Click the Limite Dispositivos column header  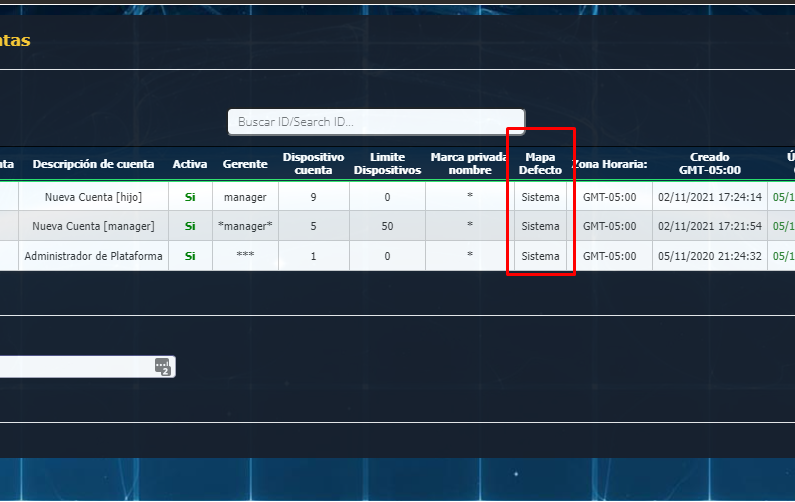[x=387, y=163]
